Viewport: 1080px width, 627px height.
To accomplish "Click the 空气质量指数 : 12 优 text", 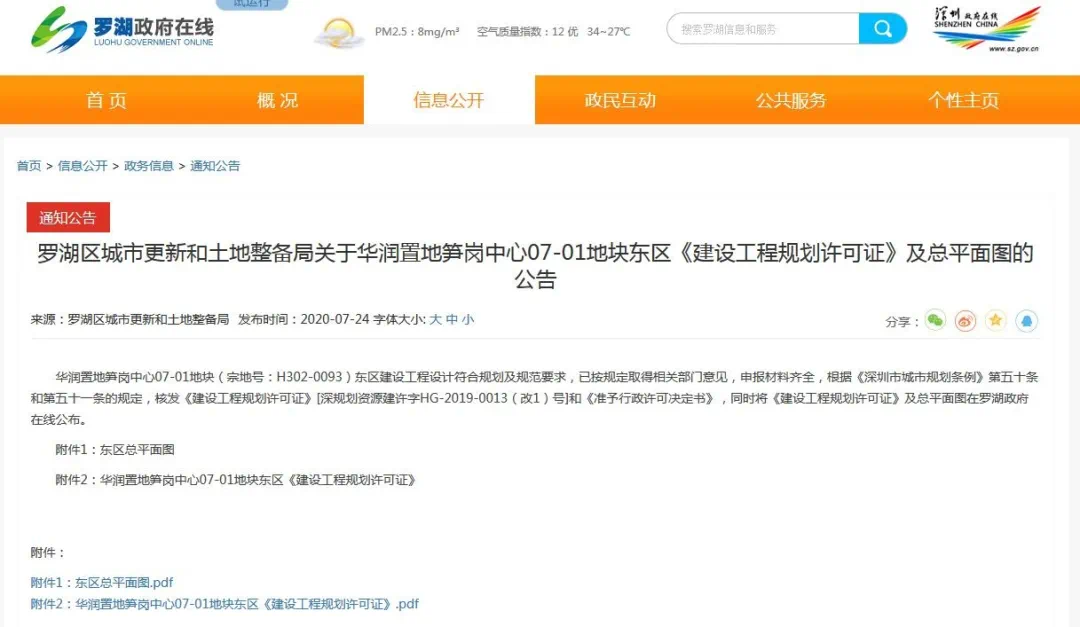I will [528, 32].
